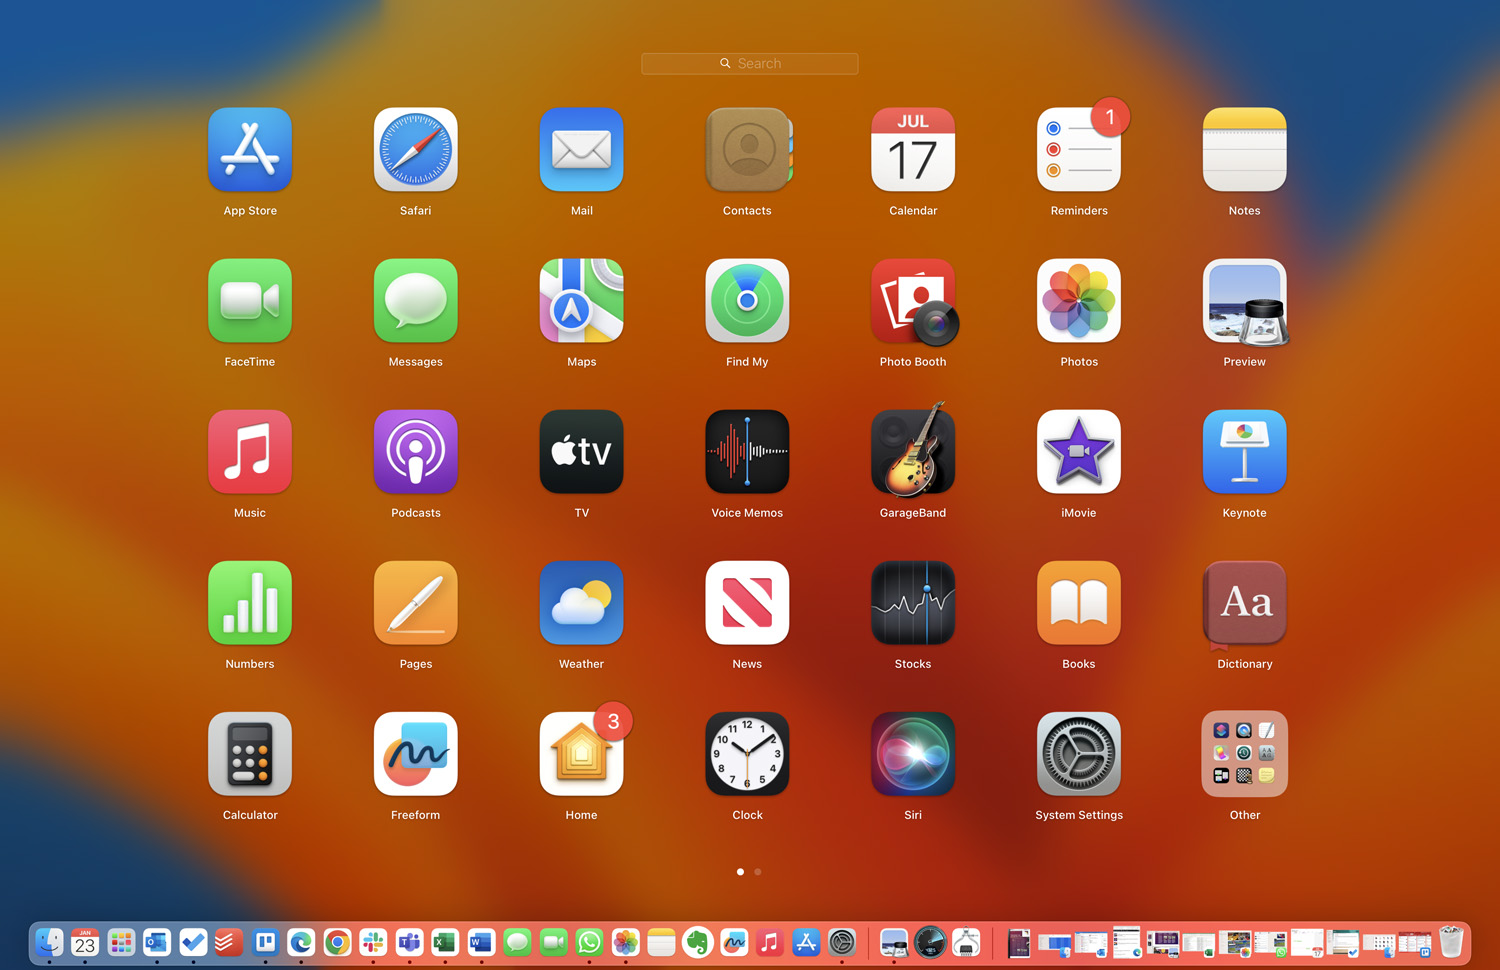The image size is (1500, 970).
Task: Open the Music app in Launchpad
Action: (x=250, y=452)
